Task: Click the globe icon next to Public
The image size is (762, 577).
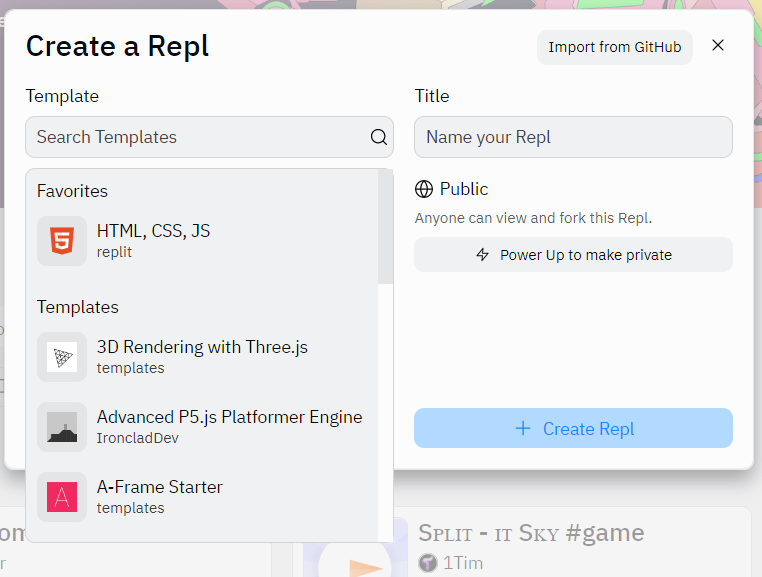Action: [424, 189]
